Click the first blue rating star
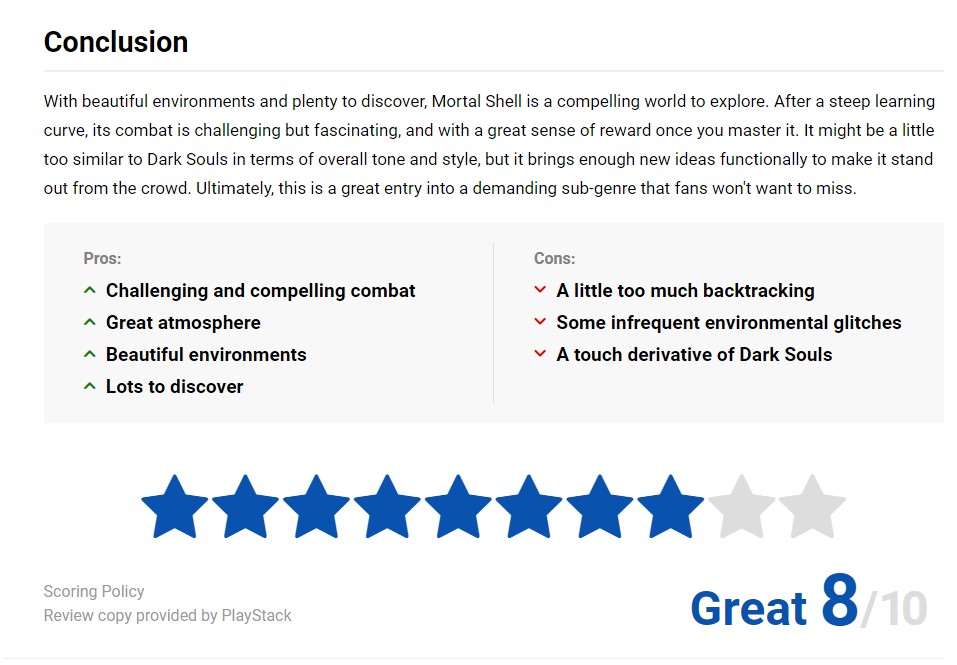The image size is (957, 665). coord(175,508)
